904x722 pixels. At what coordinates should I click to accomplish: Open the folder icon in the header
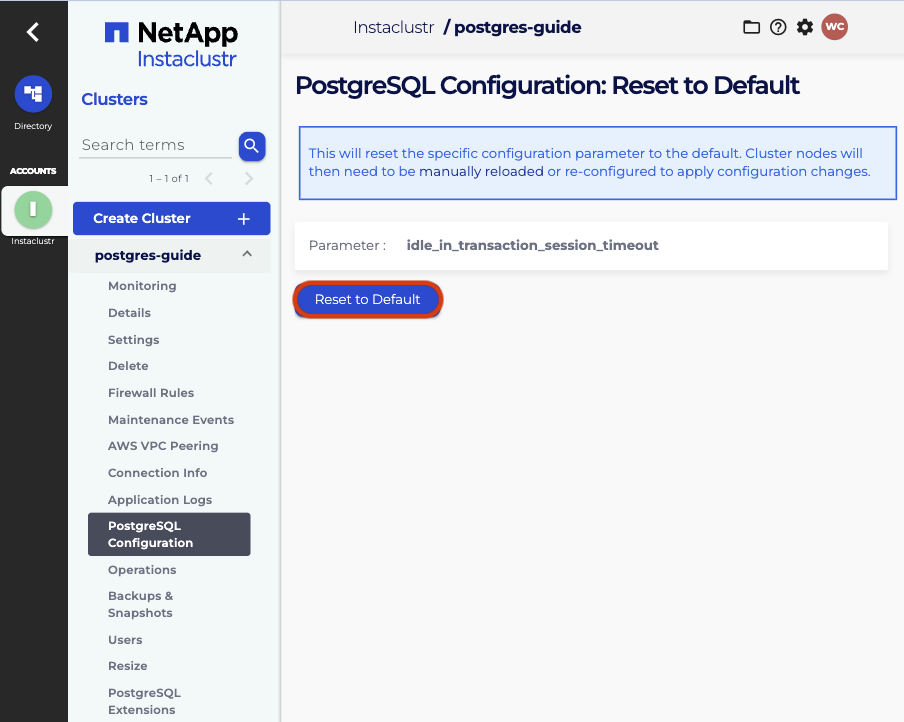(751, 28)
